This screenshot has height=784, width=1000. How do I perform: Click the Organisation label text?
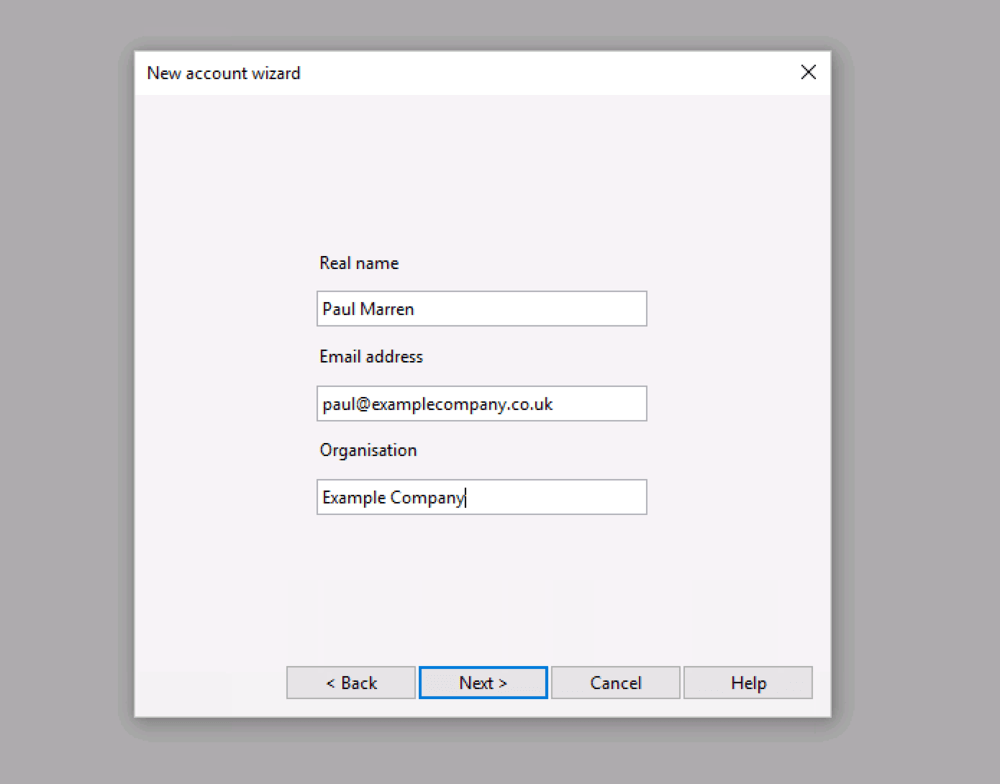(x=368, y=450)
